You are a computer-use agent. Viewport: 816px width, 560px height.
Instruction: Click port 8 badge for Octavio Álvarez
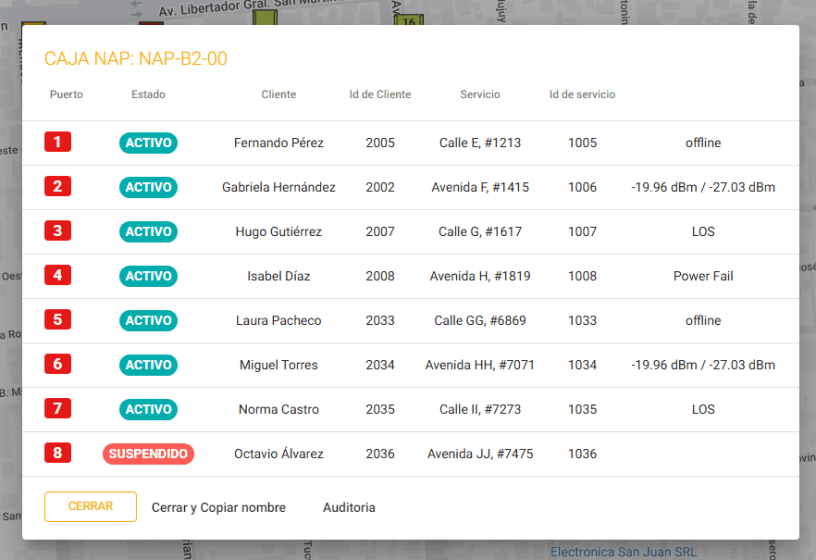[x=57, y=453]
